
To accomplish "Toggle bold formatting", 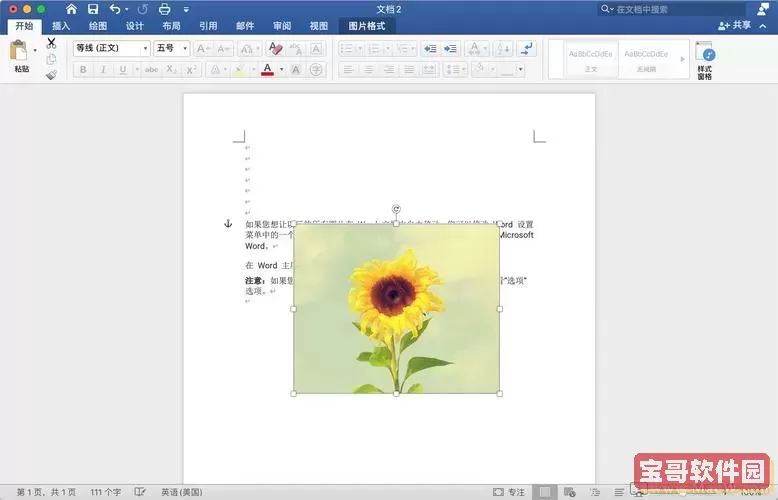I will pyautogui.click(x=83, y=70).
